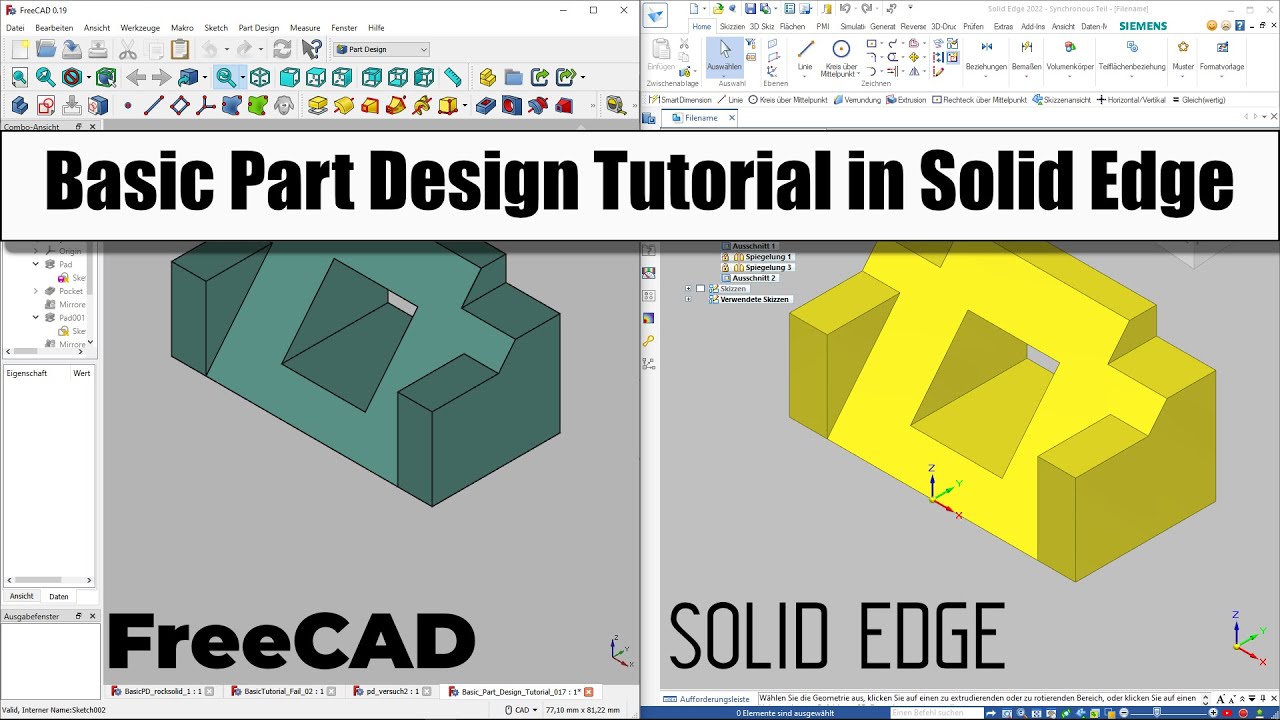The image size is (1280, 720).
Task: Click the FreeCAD ruler measure distance icon
Action: point(453,77)
